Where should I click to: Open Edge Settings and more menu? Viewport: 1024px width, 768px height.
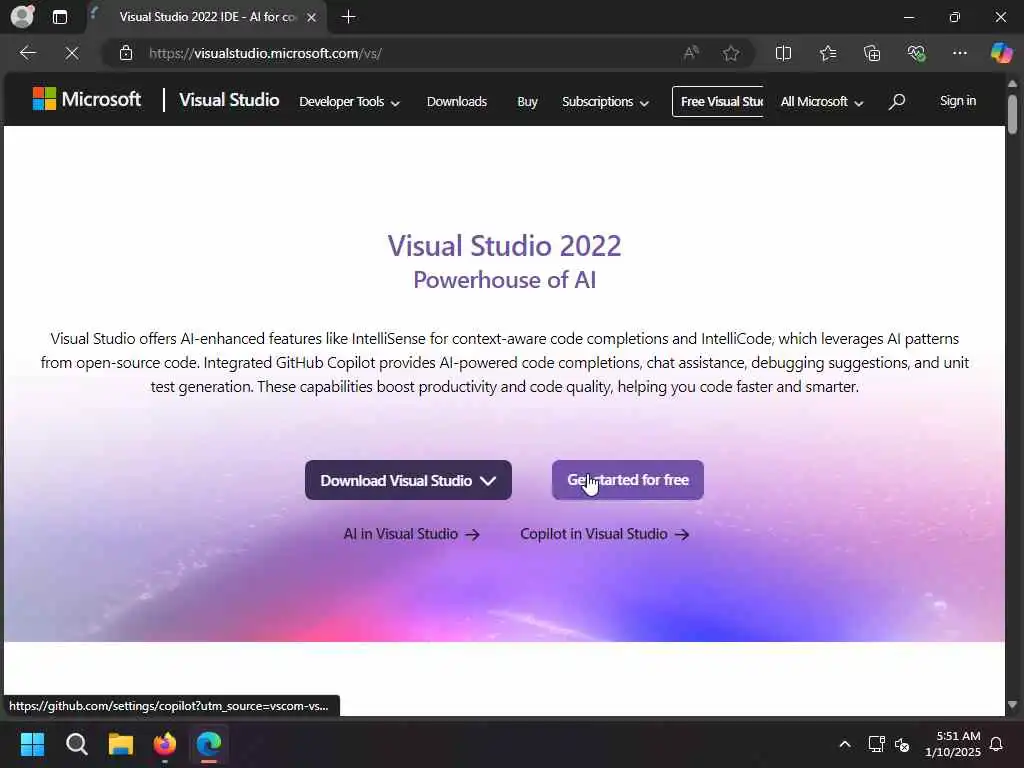pos(959,53)
